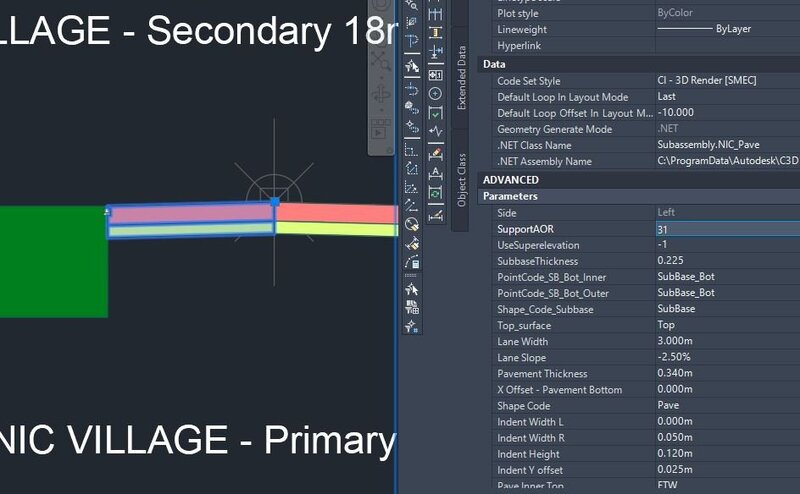This screenshot has height=494, width=800.
Task: Select the red pavement shape right of baseline
Action: 337,213
